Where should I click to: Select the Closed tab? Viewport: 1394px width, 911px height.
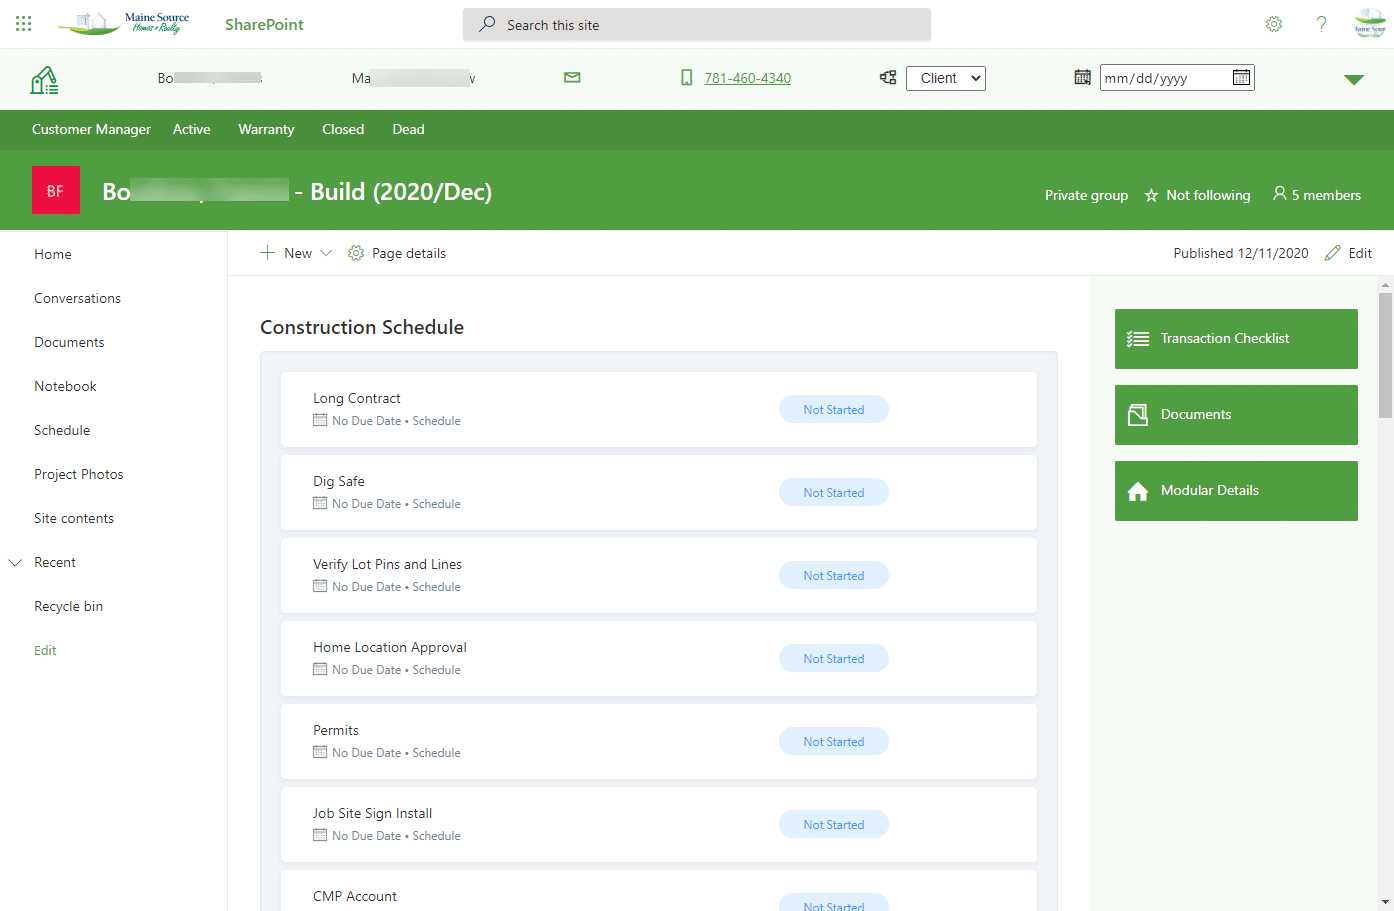pyautogui.click(x=343, y=129)
